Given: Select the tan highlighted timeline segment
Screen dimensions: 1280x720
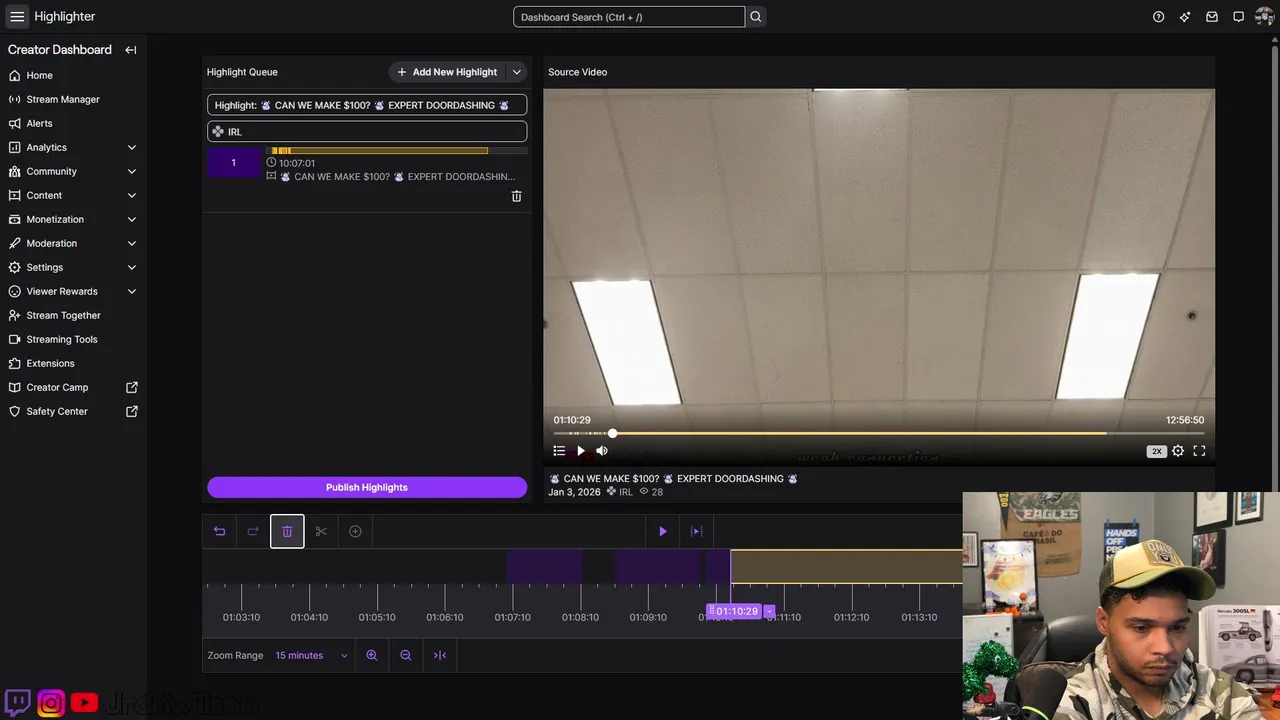Looking at the screenshot, I should [x=846, y=567].
